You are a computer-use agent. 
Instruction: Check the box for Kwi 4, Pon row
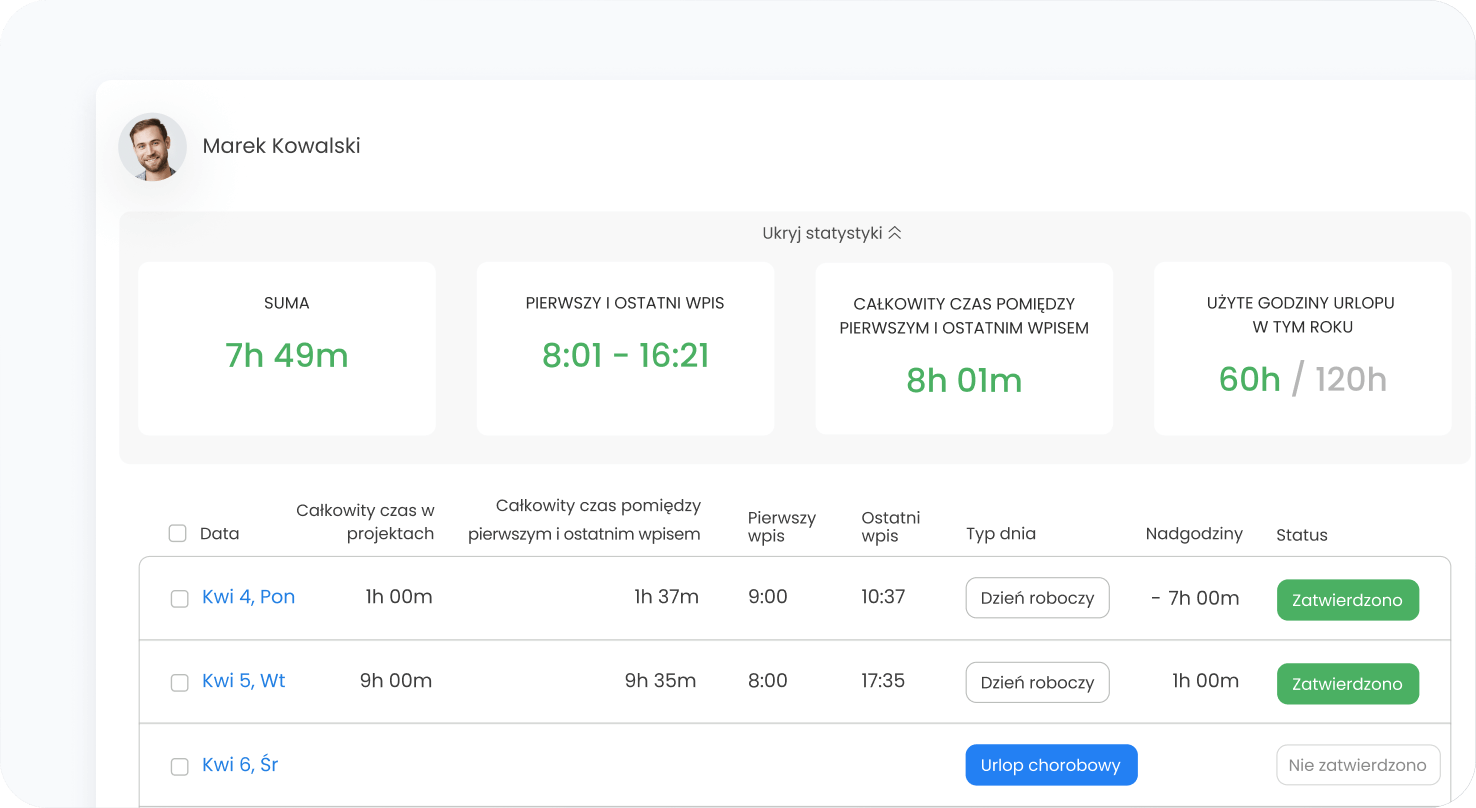180,599
